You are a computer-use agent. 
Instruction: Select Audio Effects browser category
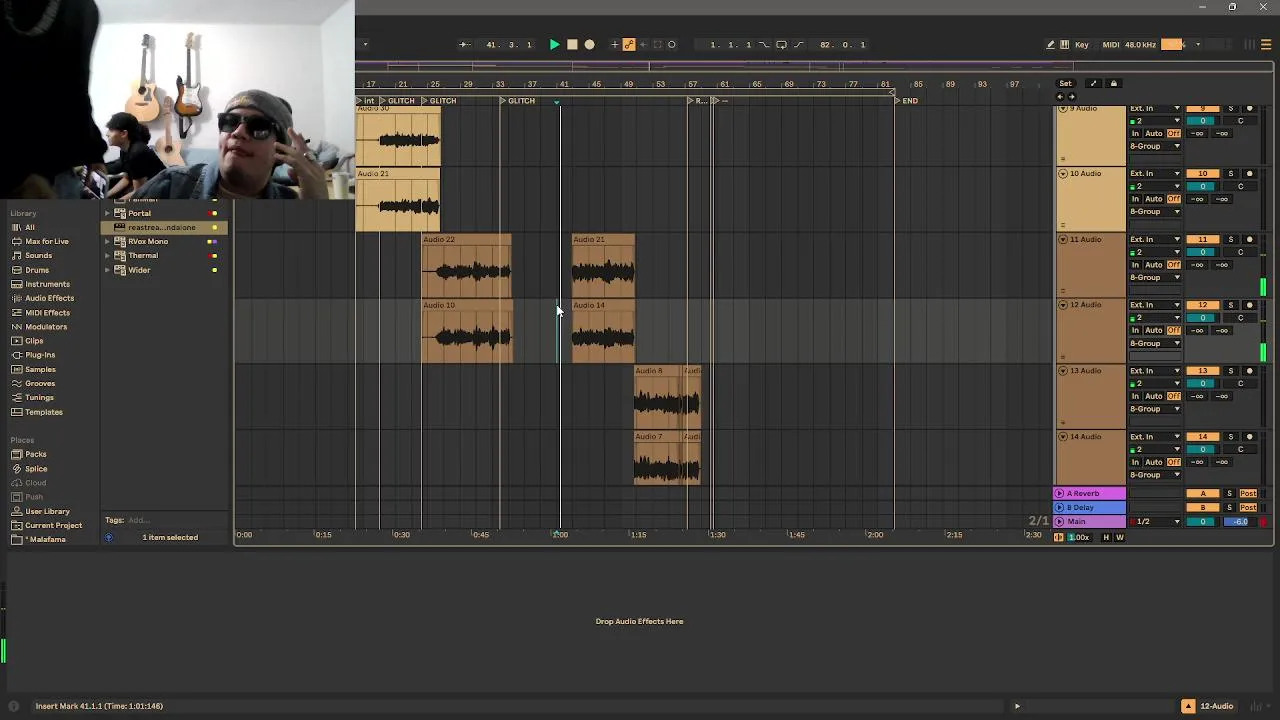coord(49,298)
